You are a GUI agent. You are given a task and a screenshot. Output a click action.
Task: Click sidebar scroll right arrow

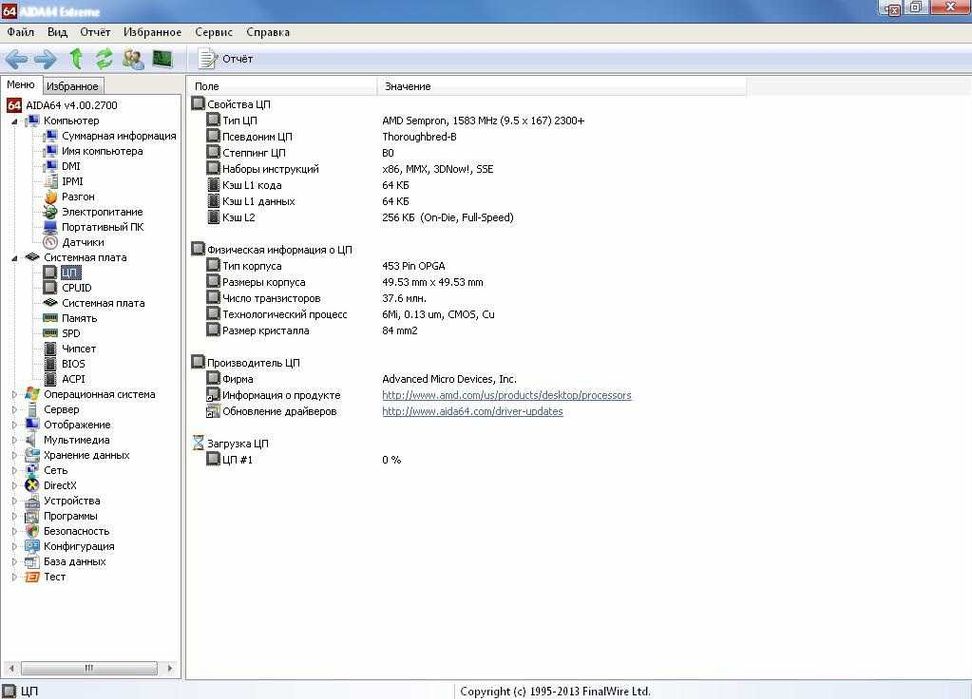[x=170, y=668]
